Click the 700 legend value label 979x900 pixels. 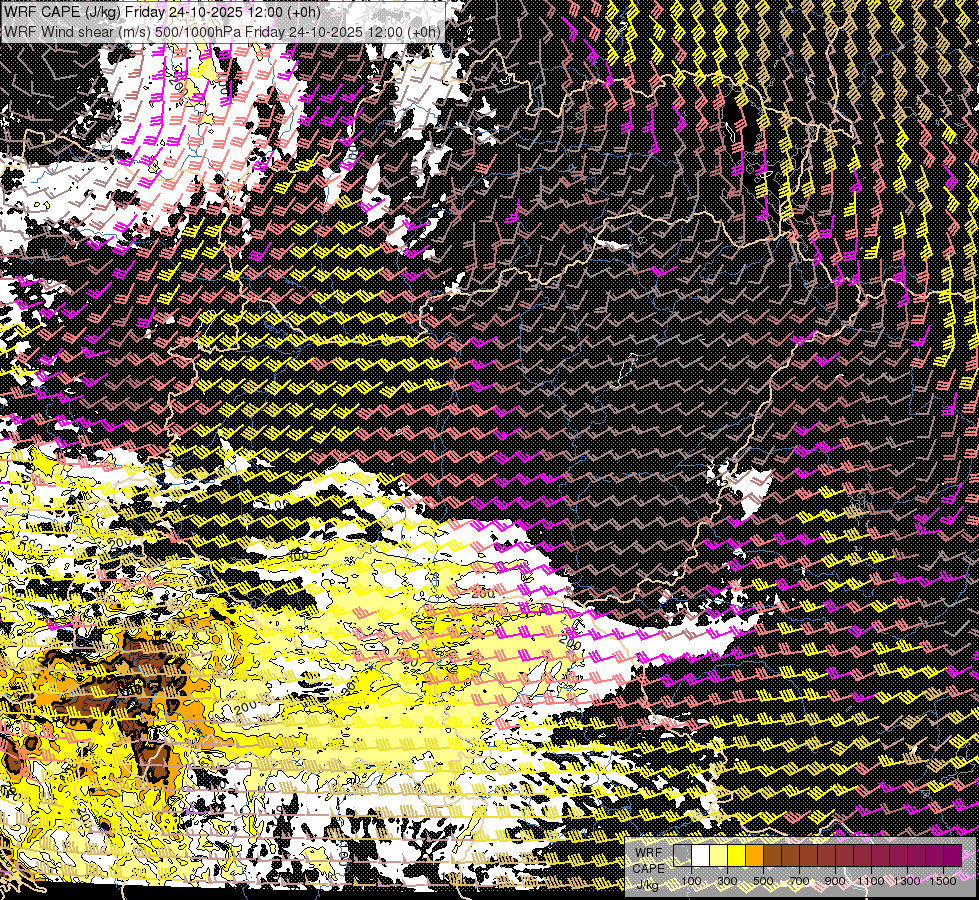pos(799,881)
